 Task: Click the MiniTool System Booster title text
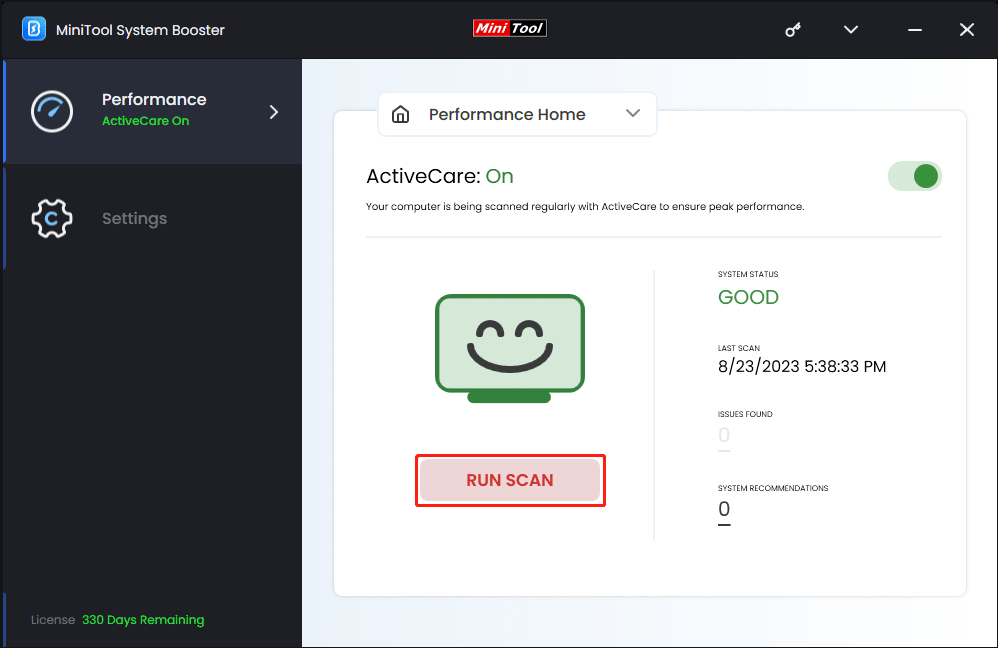tap(140, 30)
